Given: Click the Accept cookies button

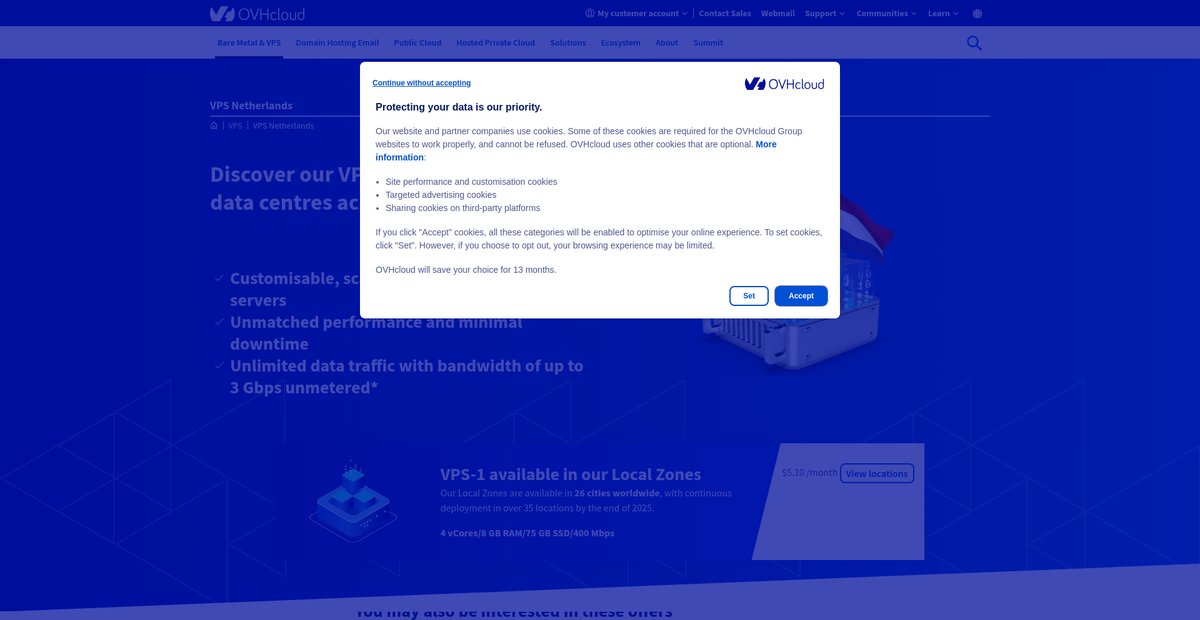Looking at the screenshot, I should (801, 296).
